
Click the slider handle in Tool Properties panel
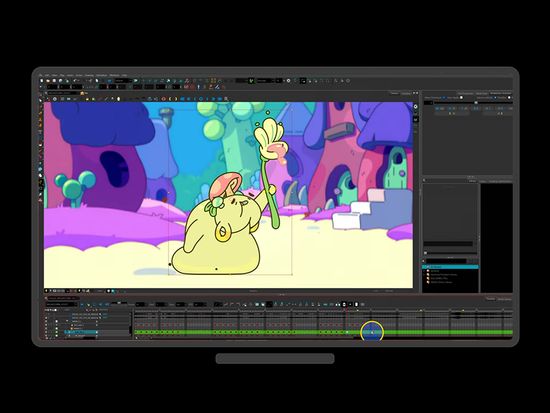click(476, 102)
